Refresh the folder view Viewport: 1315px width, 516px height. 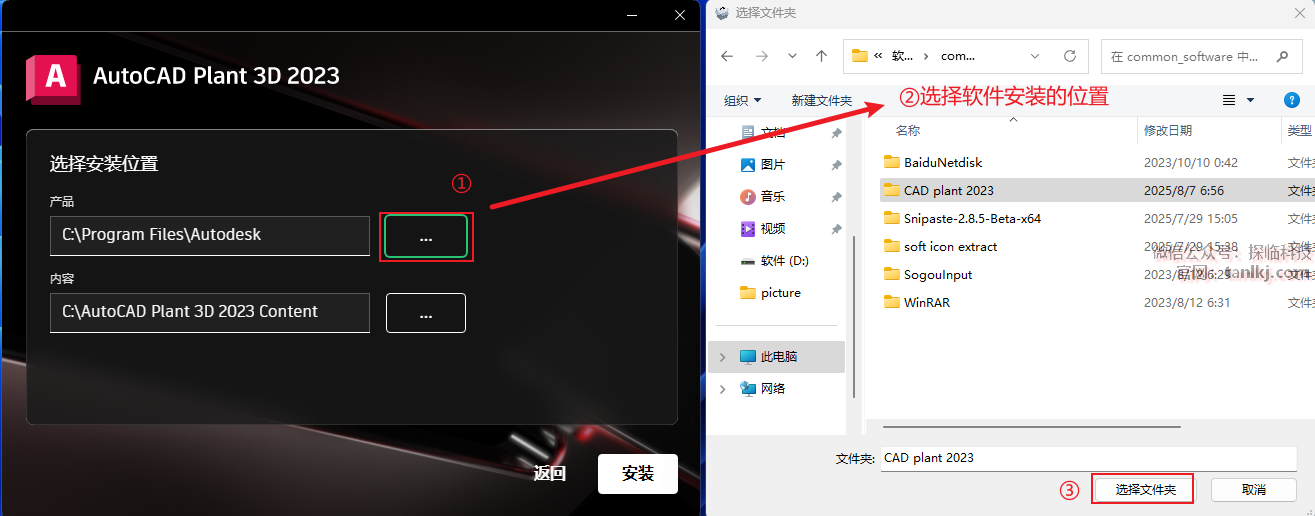tap(1069, 56)
